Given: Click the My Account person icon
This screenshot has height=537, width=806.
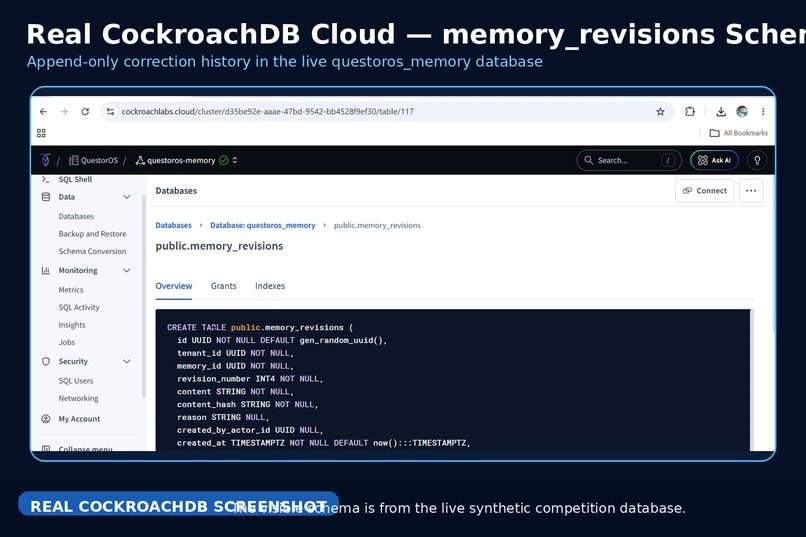Looking at the screenshot, I should pos(46,419).
